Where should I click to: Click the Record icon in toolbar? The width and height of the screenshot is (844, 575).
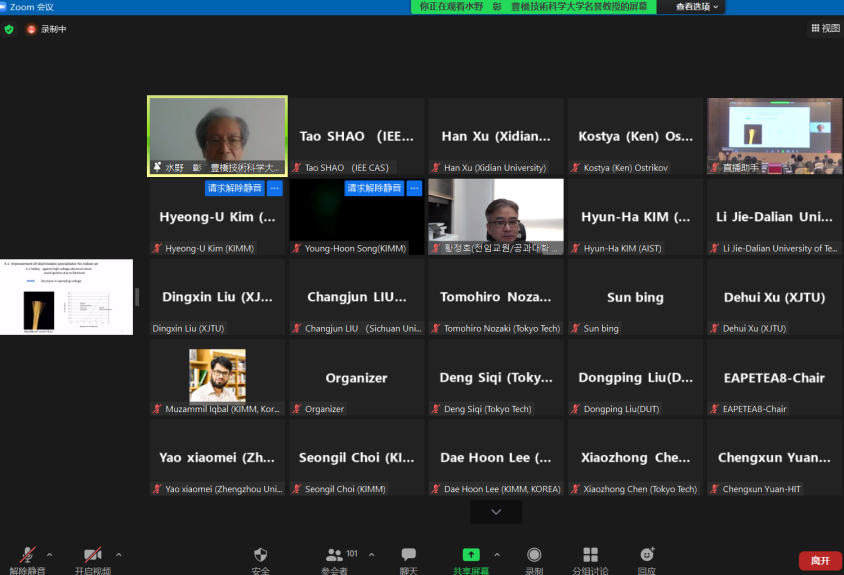tap(534, 556)
